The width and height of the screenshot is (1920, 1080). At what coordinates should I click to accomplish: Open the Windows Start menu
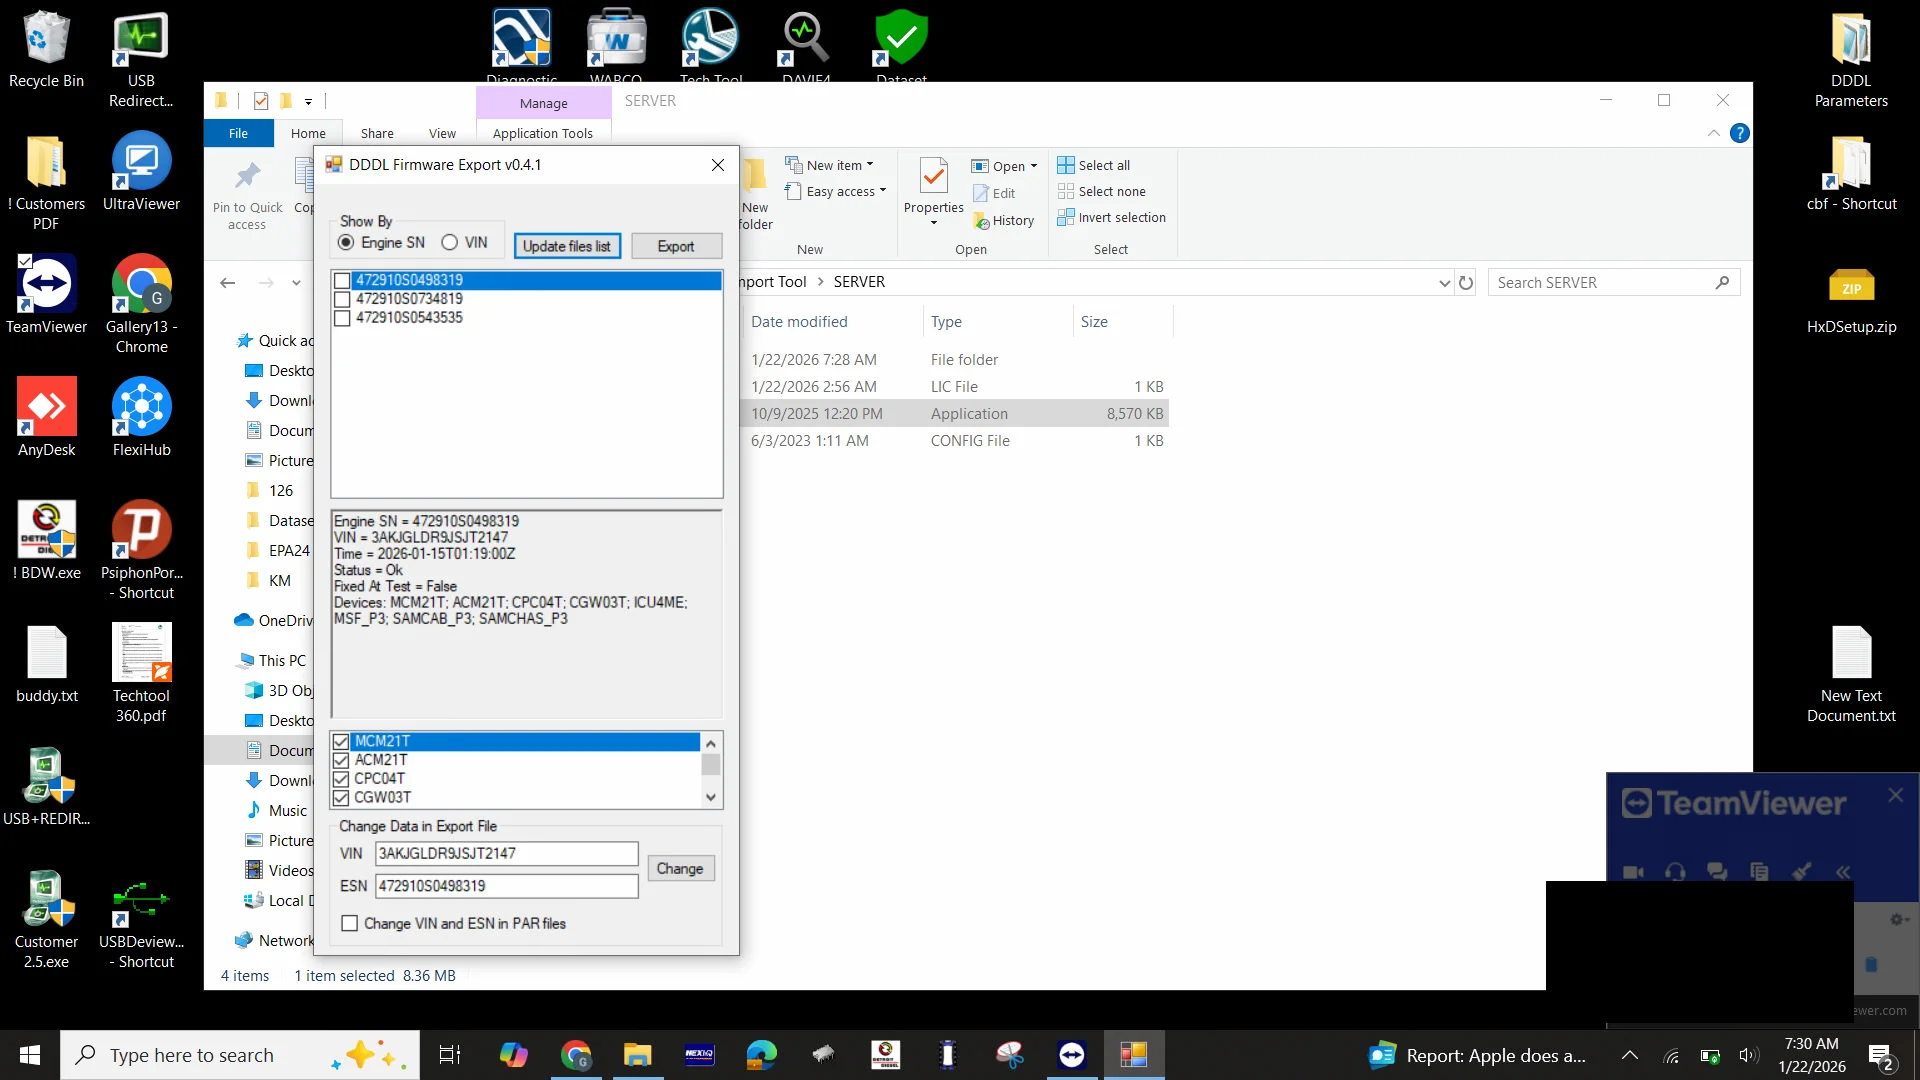click(x=30, y=1055)
